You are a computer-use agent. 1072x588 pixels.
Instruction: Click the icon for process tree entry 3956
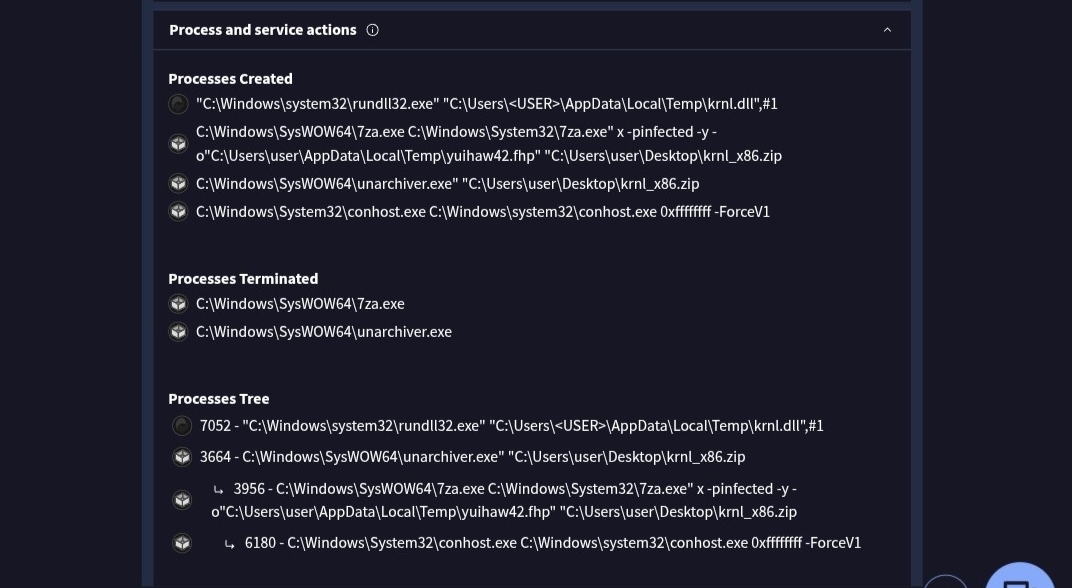coord(182,500)
